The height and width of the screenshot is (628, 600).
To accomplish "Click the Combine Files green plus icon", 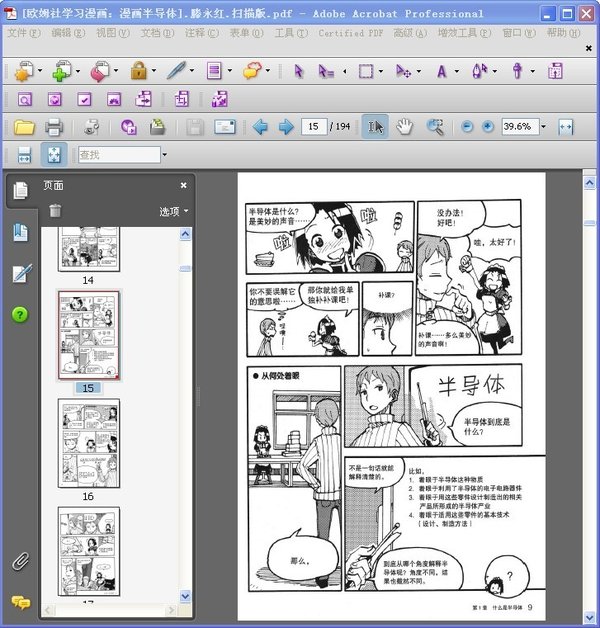I will click(61, 71).
